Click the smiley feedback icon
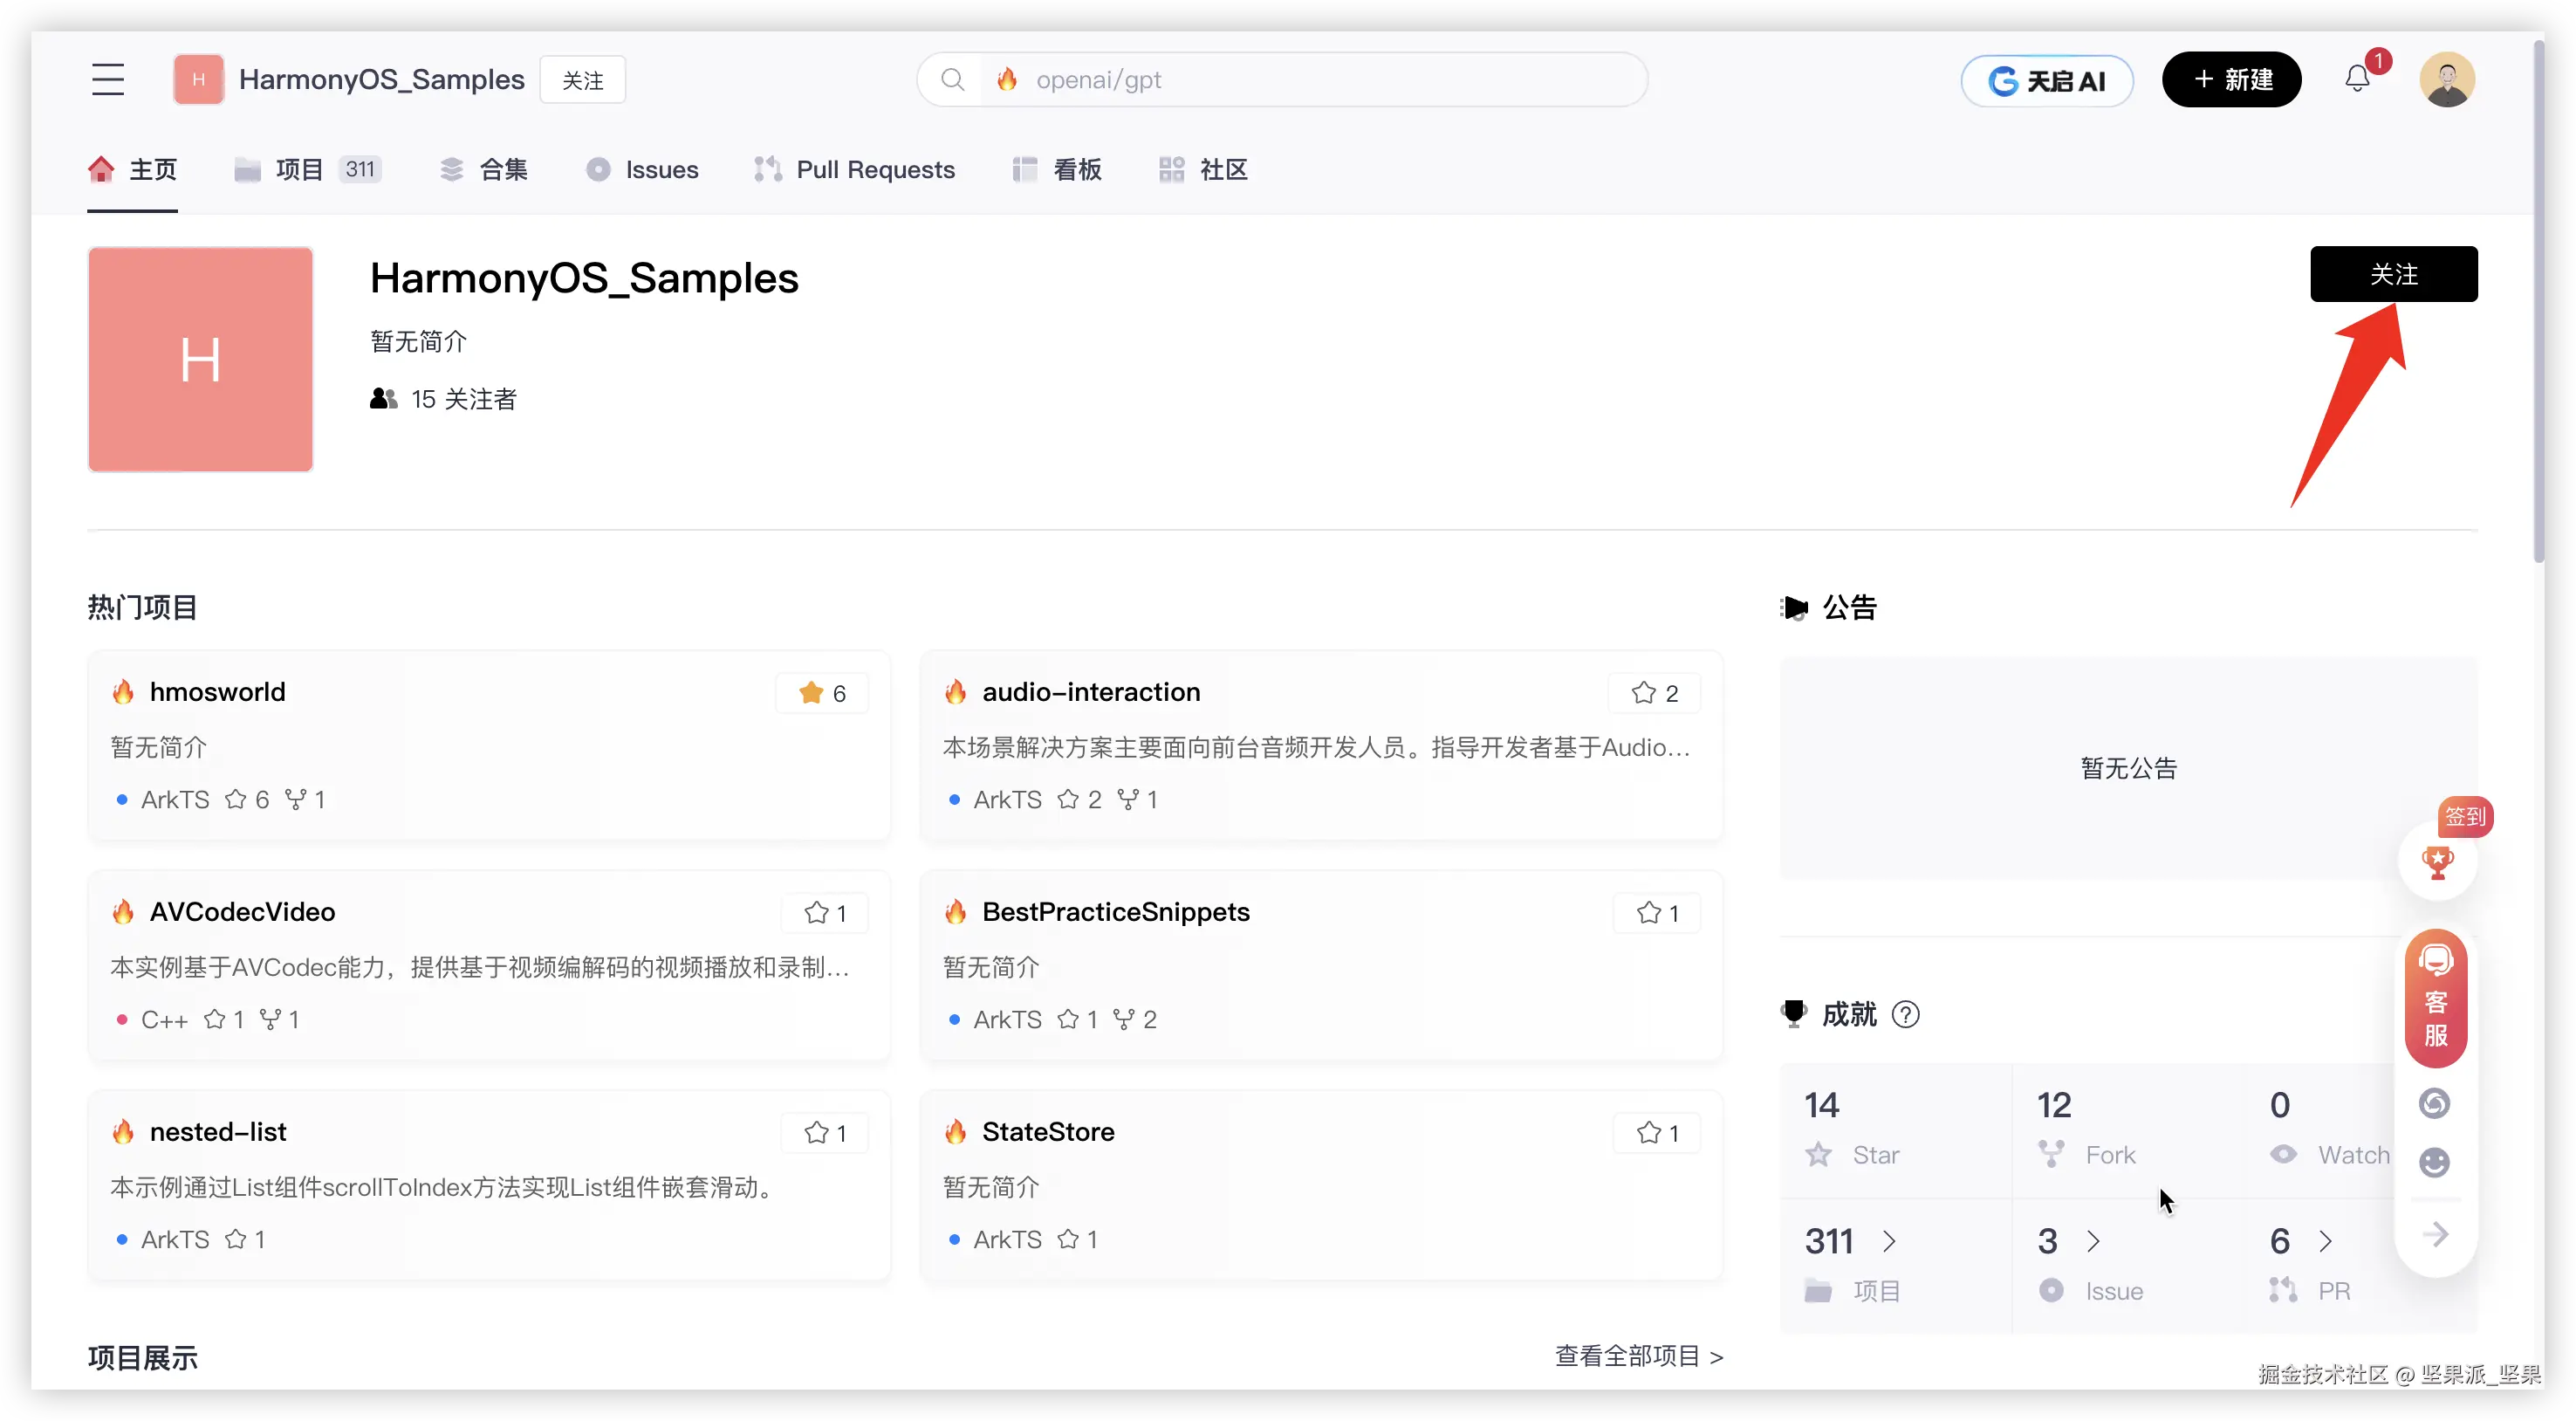This screenshot has height=1421, width=2576. pyautogui.click(x=2434, y=1162)
